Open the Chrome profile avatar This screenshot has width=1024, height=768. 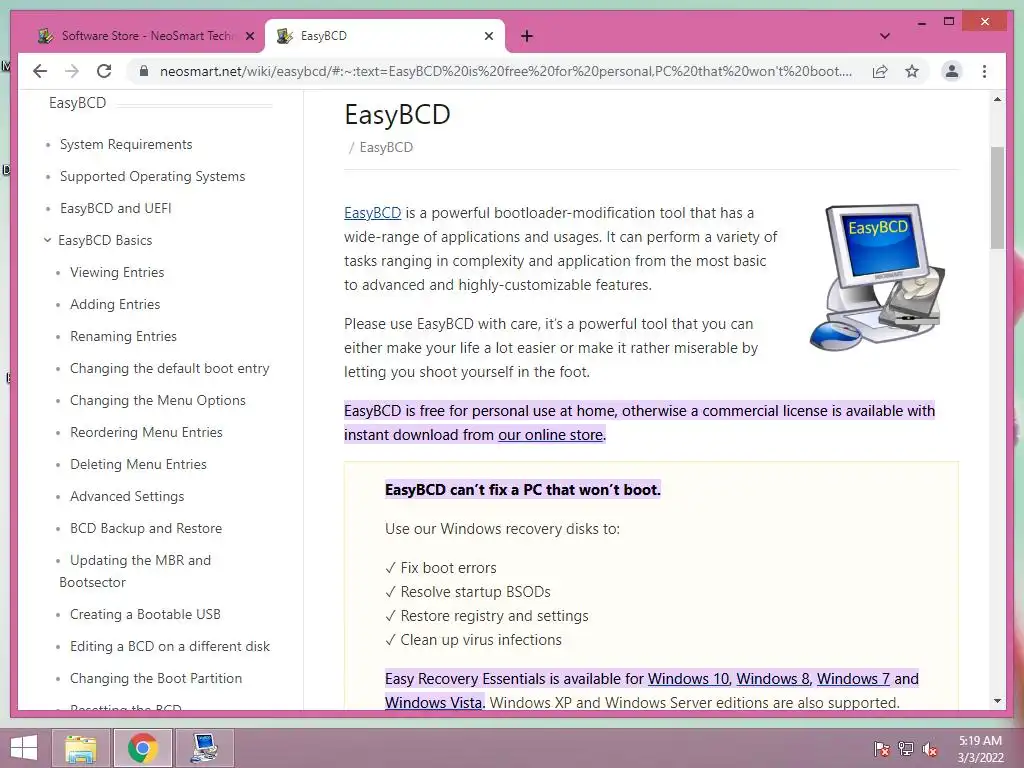[x=952, y=71]
